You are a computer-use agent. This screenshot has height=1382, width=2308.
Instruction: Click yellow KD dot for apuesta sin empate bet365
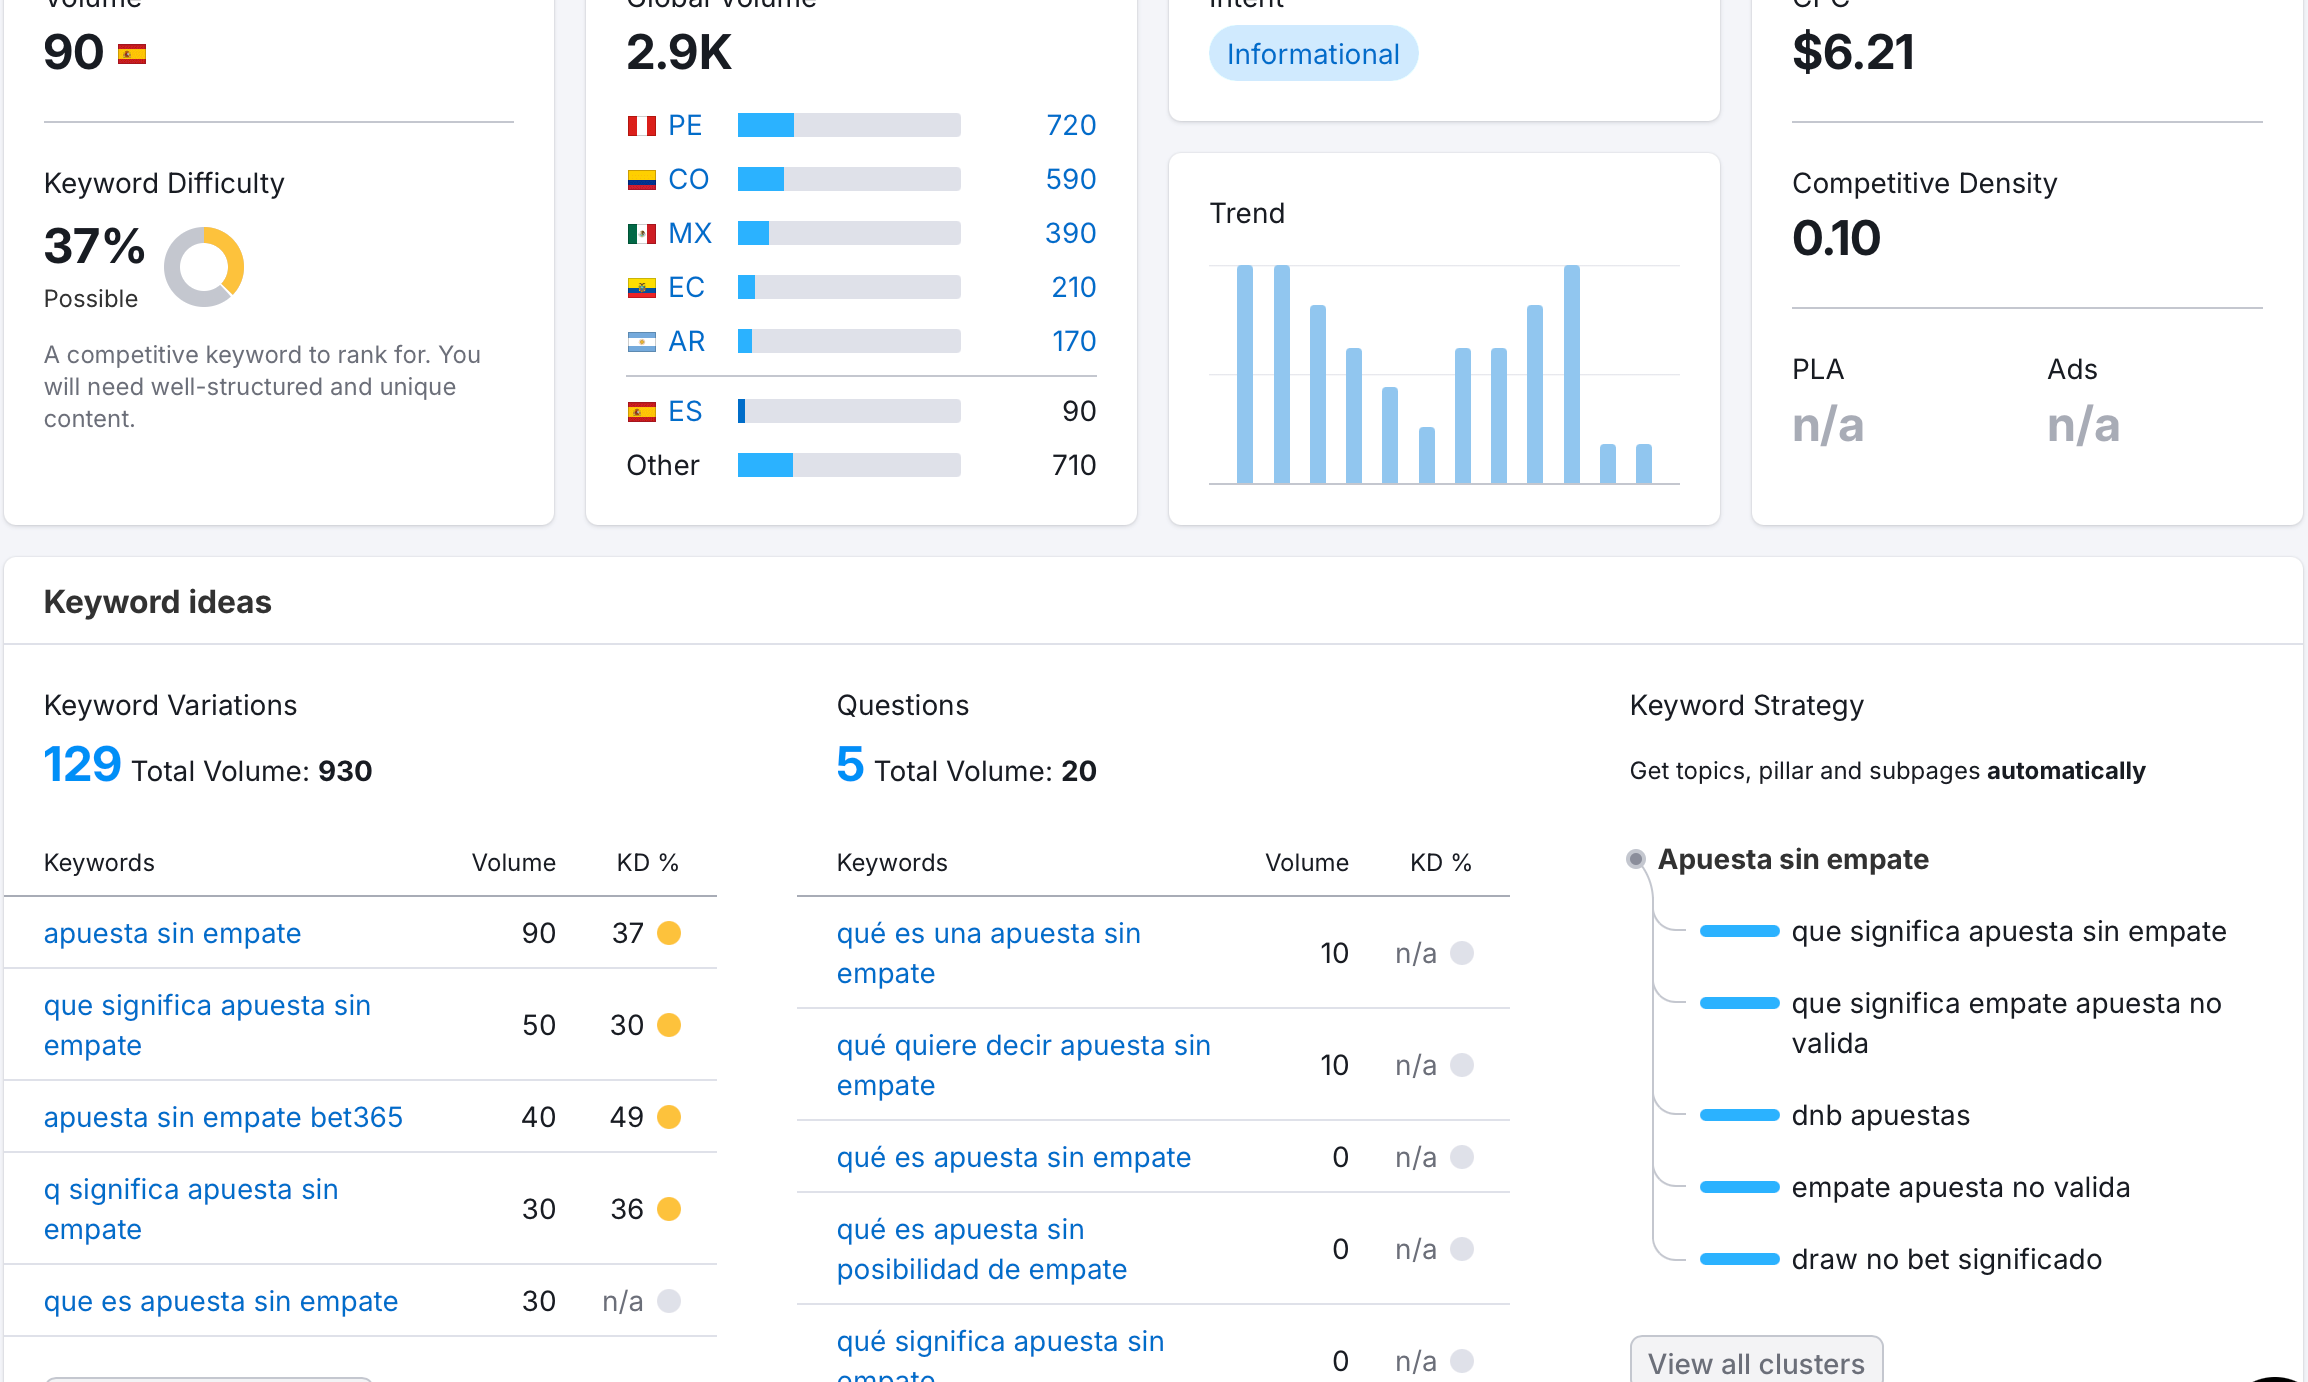tap(669, 1117)
